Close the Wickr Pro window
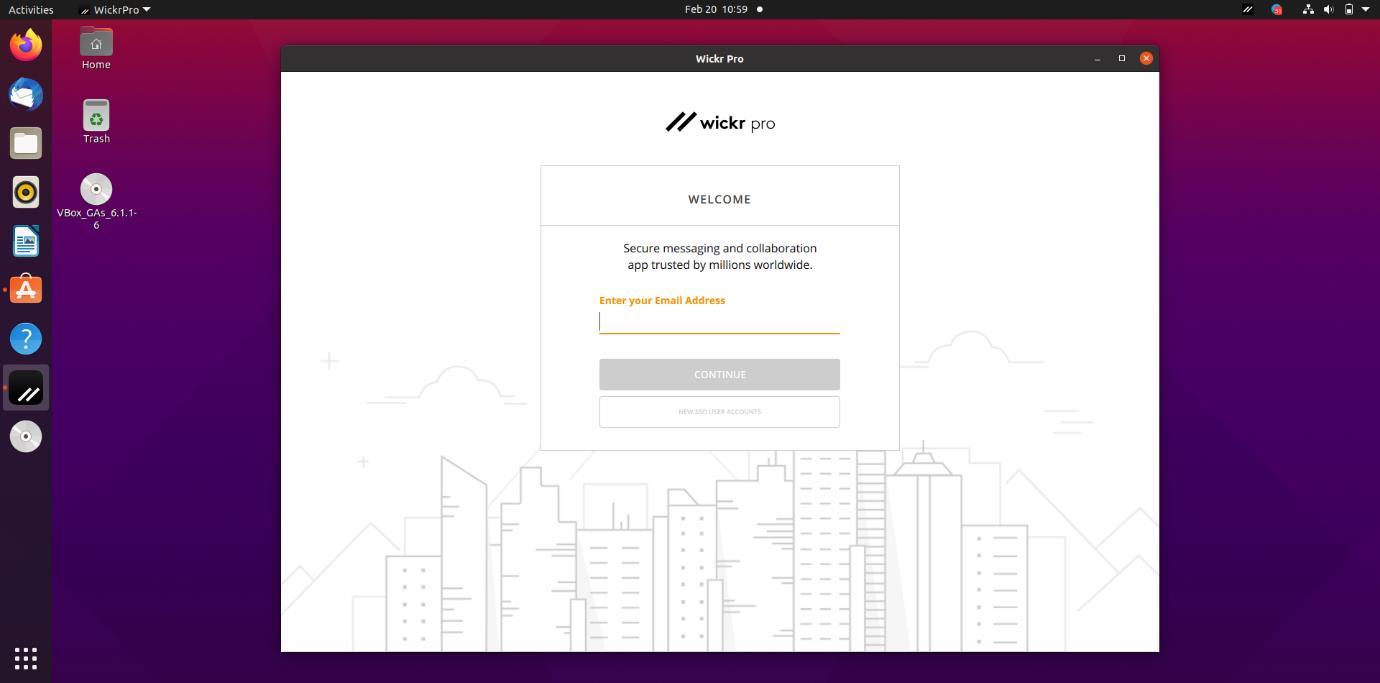Viewport: 1380px width, 683px height. coord(1146,58)
